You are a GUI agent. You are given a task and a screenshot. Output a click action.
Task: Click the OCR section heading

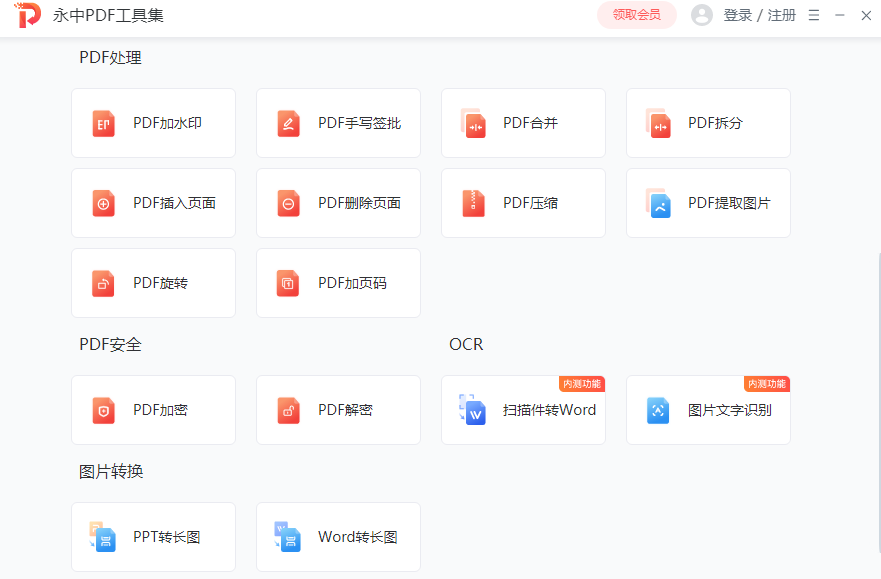pyautogui.click(x=466, y=344)
